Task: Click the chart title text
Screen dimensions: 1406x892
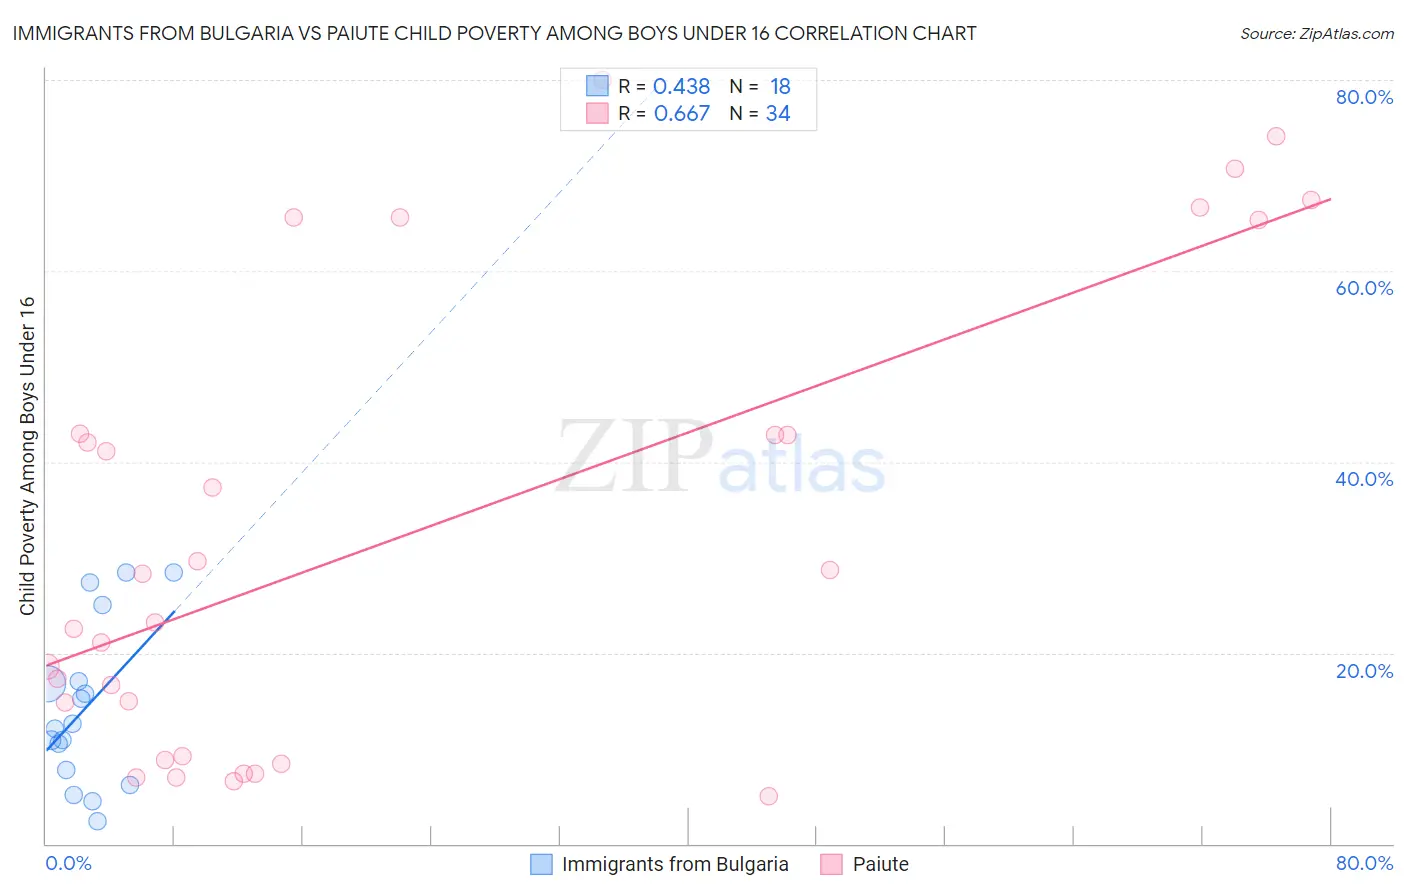Action: click(494, 33)
